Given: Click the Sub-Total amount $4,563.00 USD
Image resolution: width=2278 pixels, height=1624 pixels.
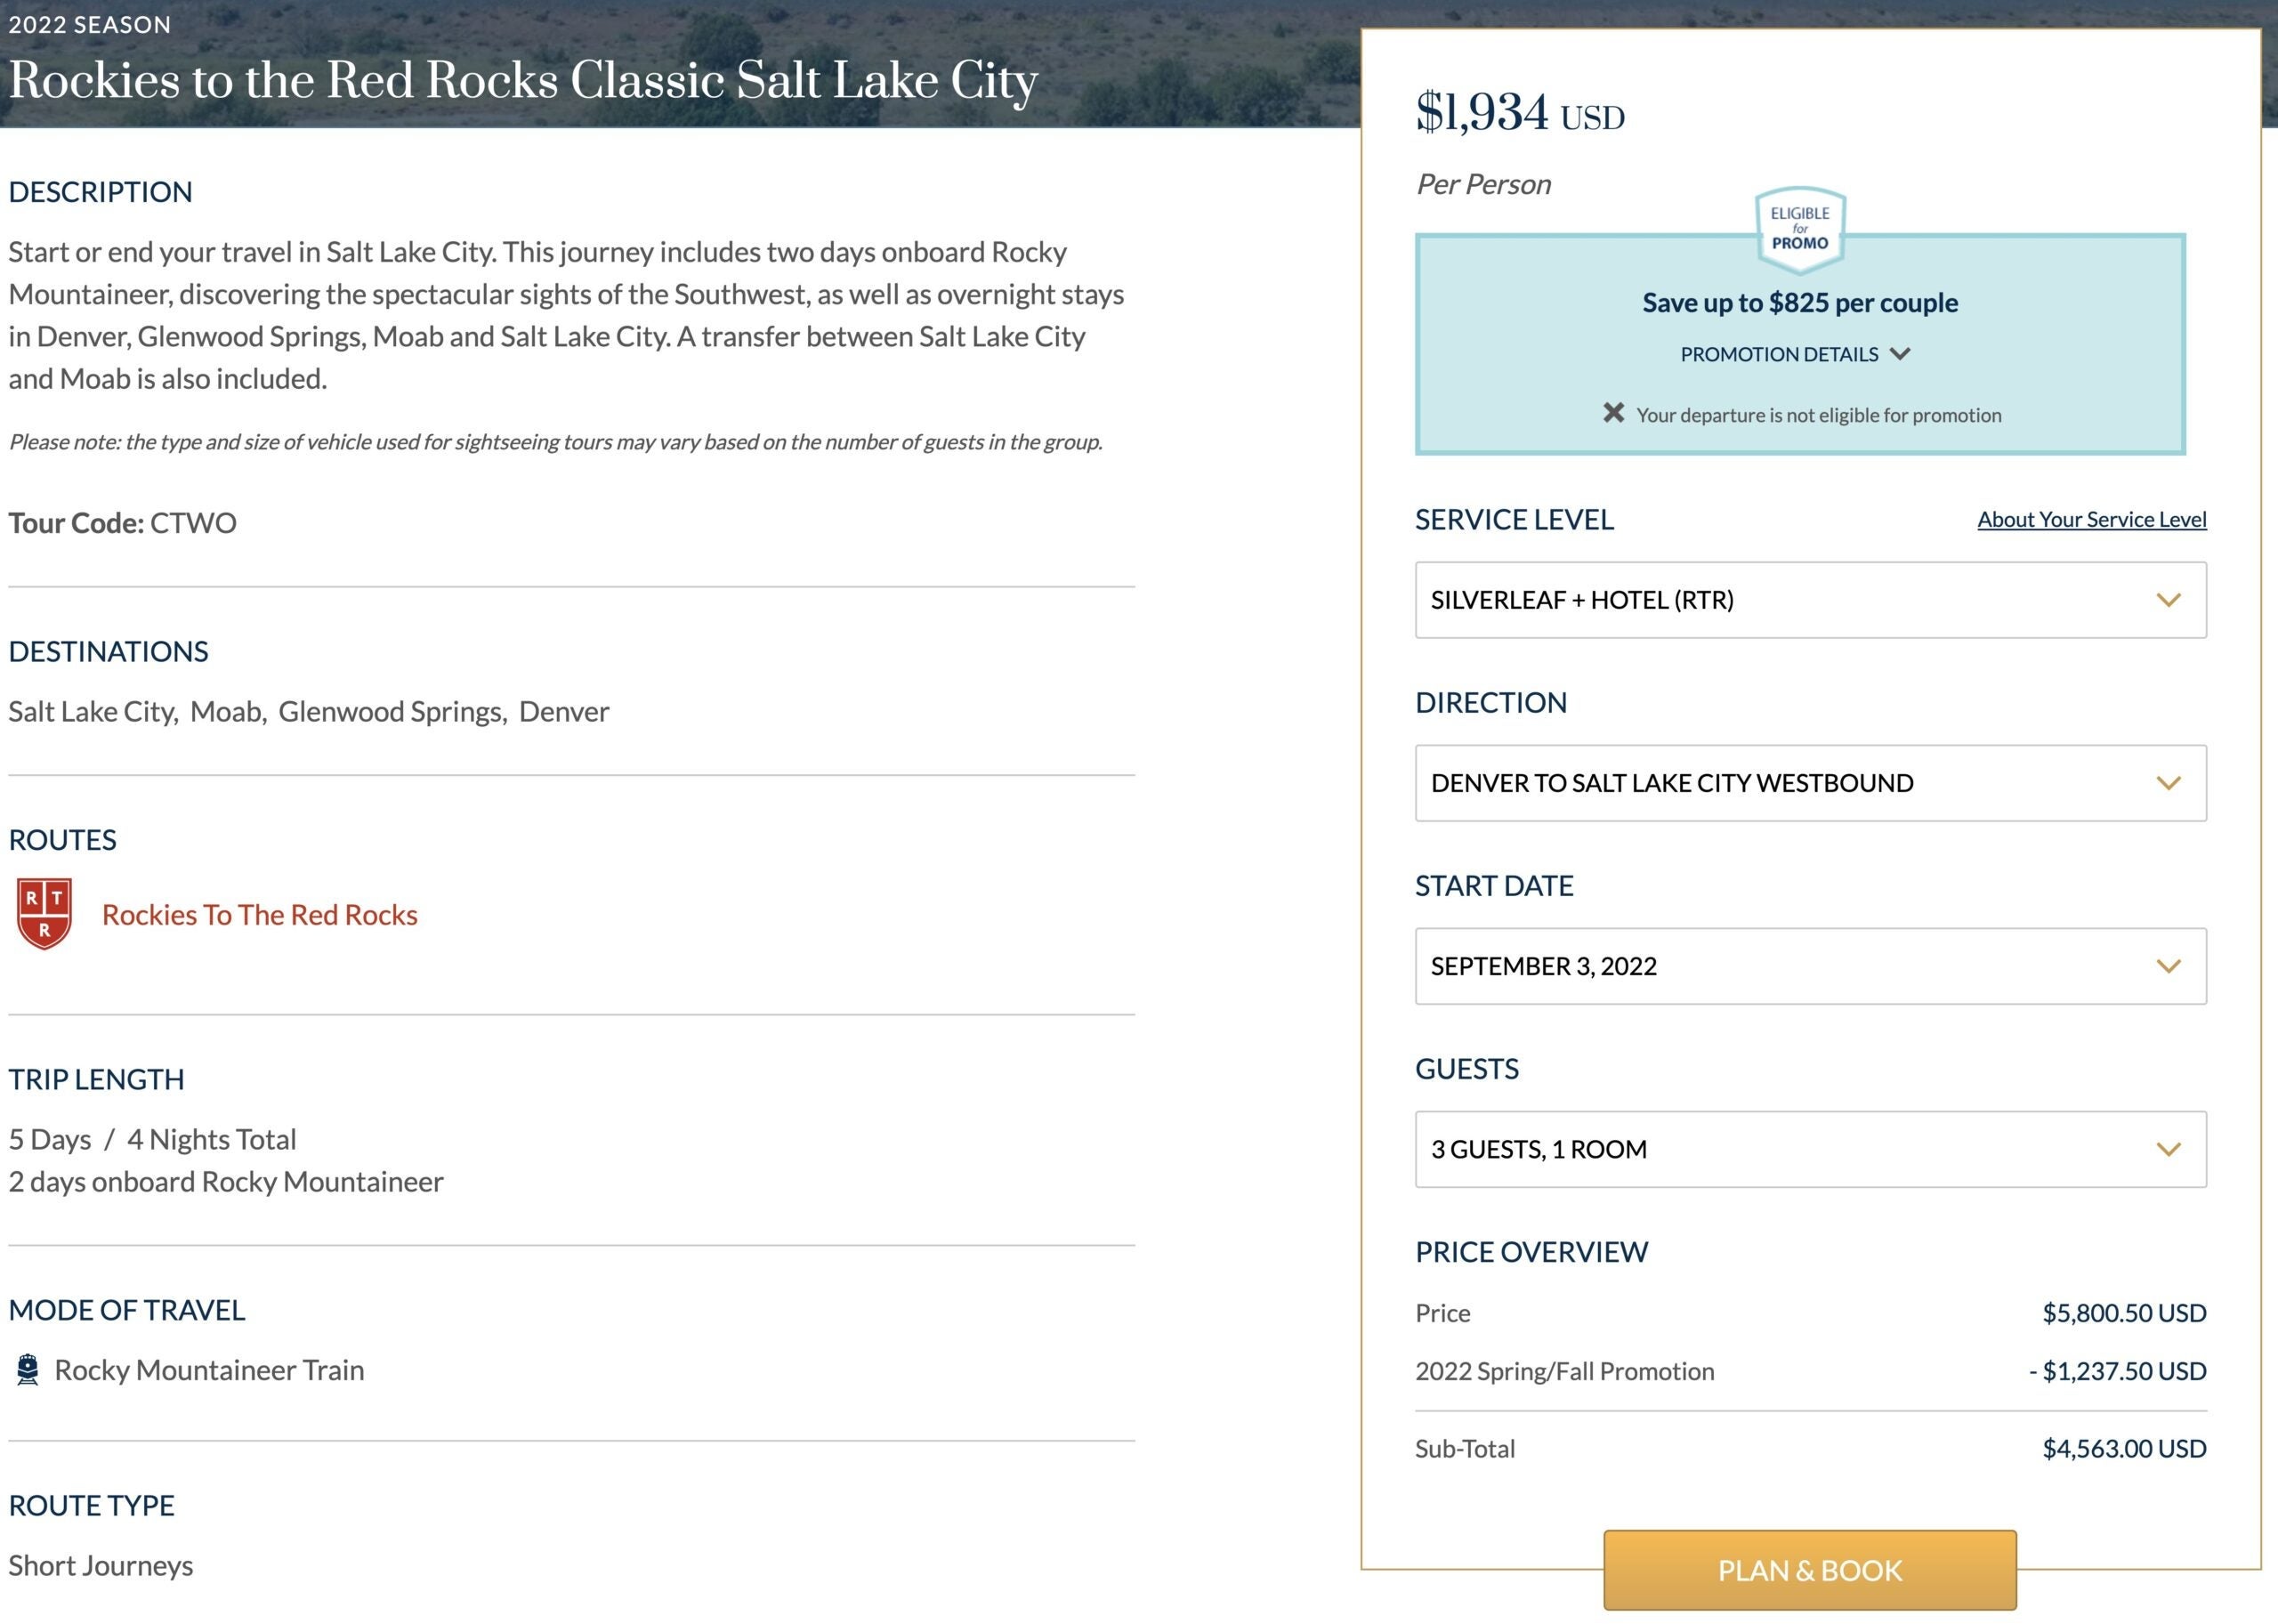Looking at the screenshot, I should tap(2123, 1448).
